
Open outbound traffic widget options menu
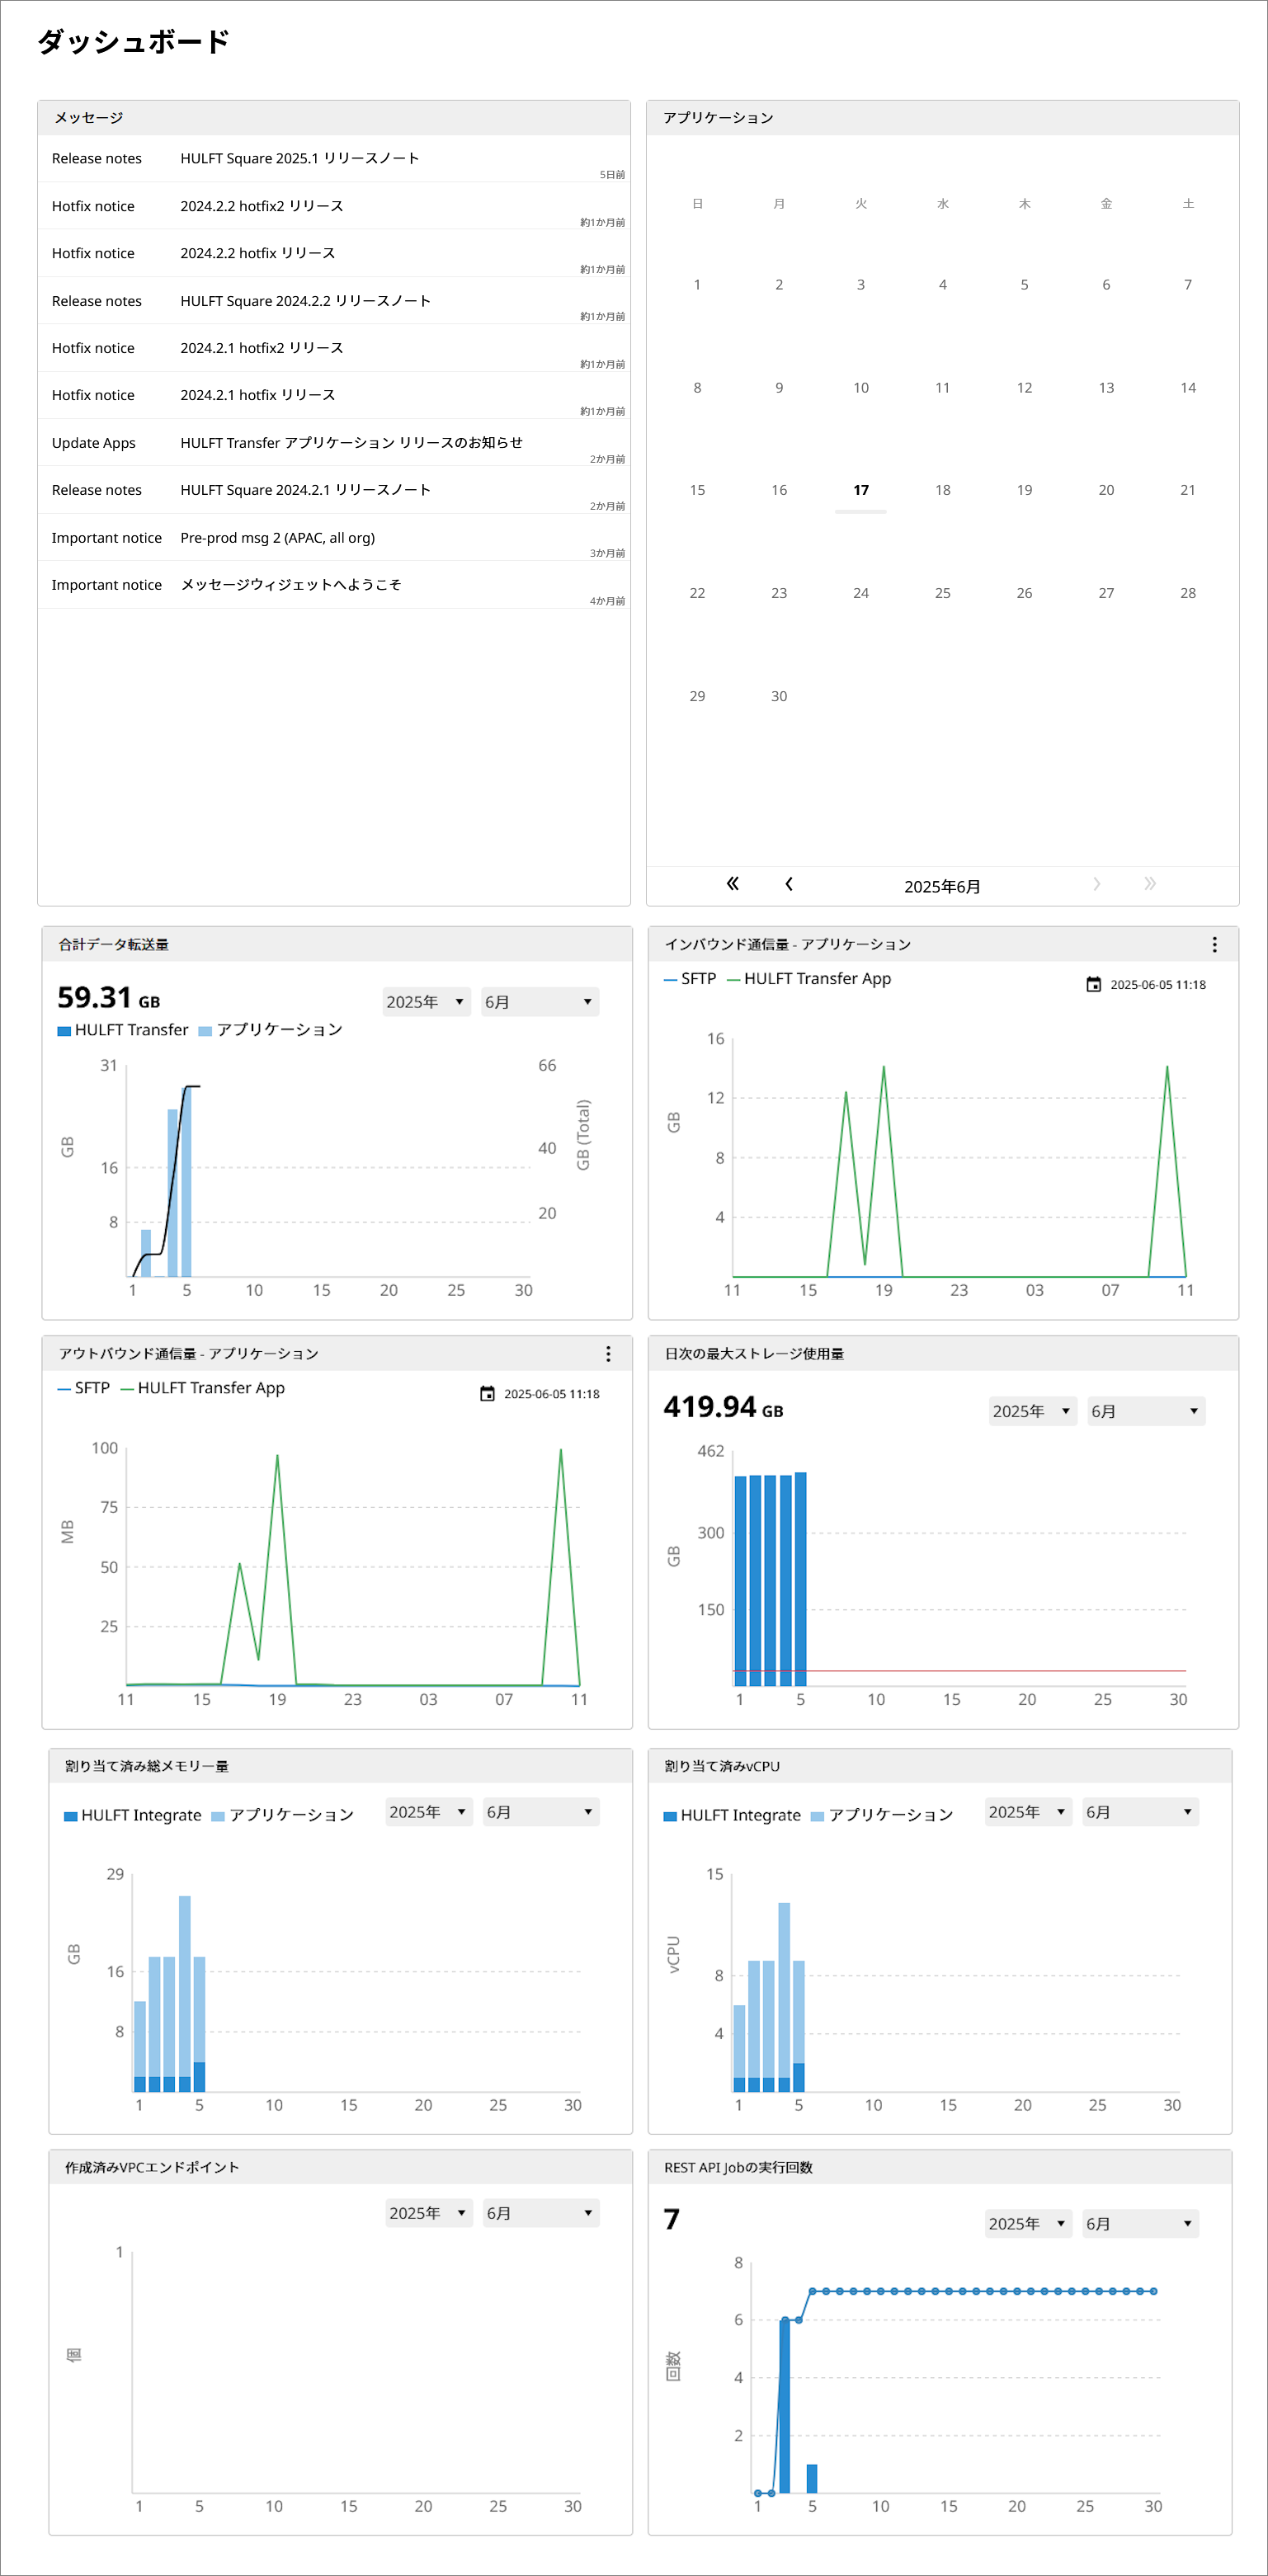[607, 1353]
